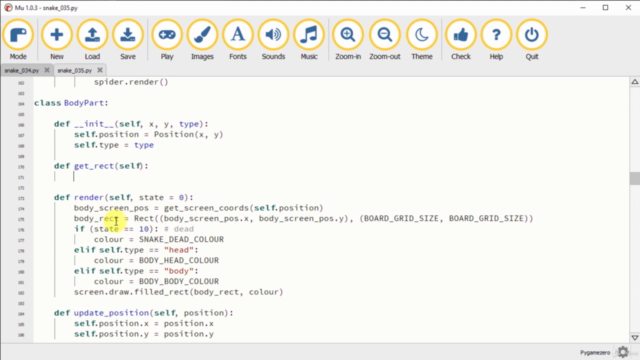Open the Mode selector button
This screenshot has width=640, height=360.
(x=18, y=40)
